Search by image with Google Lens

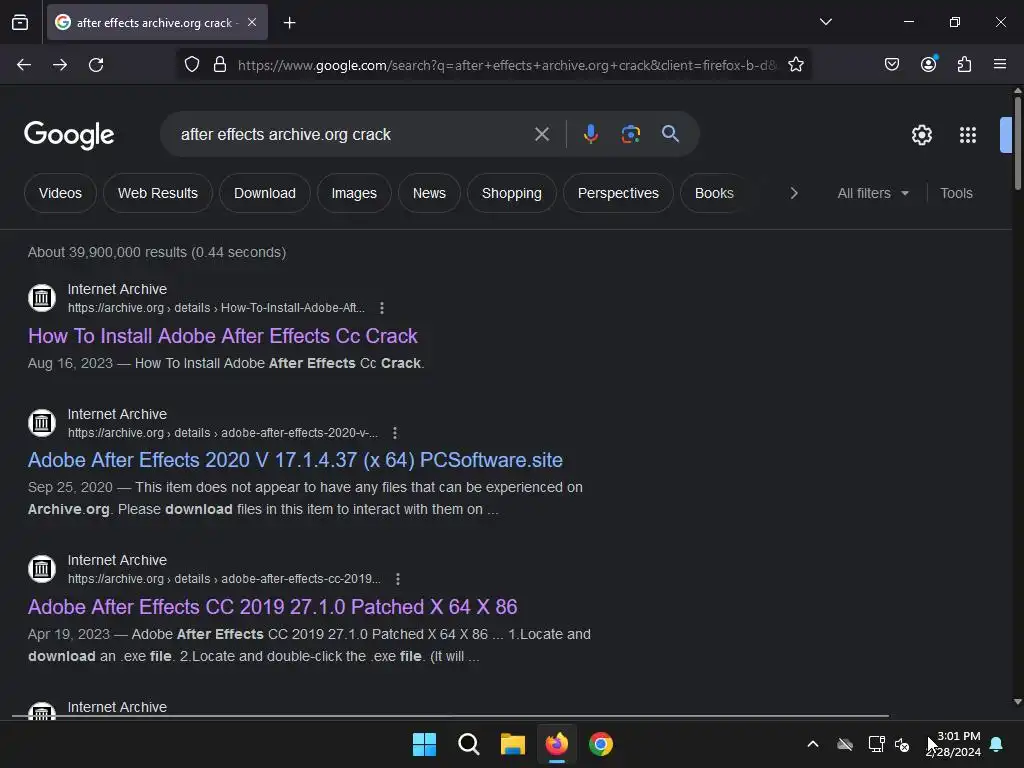[x=630, y=135]
